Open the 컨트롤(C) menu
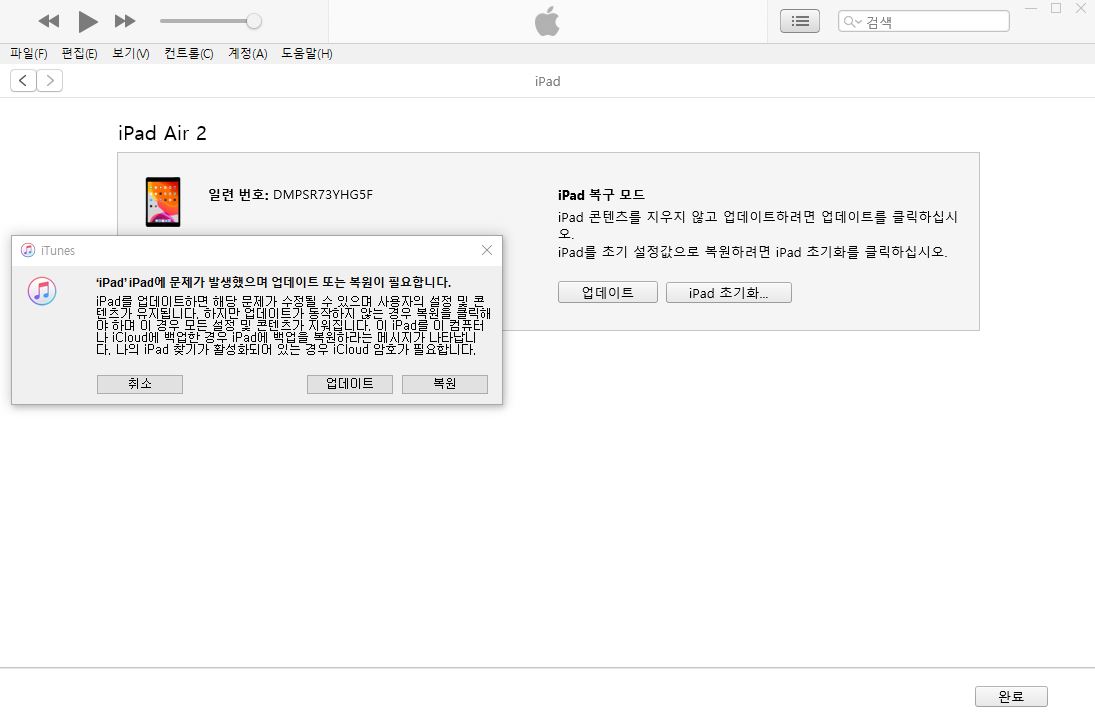This screenshot has height=721, width=1095. 189,54
